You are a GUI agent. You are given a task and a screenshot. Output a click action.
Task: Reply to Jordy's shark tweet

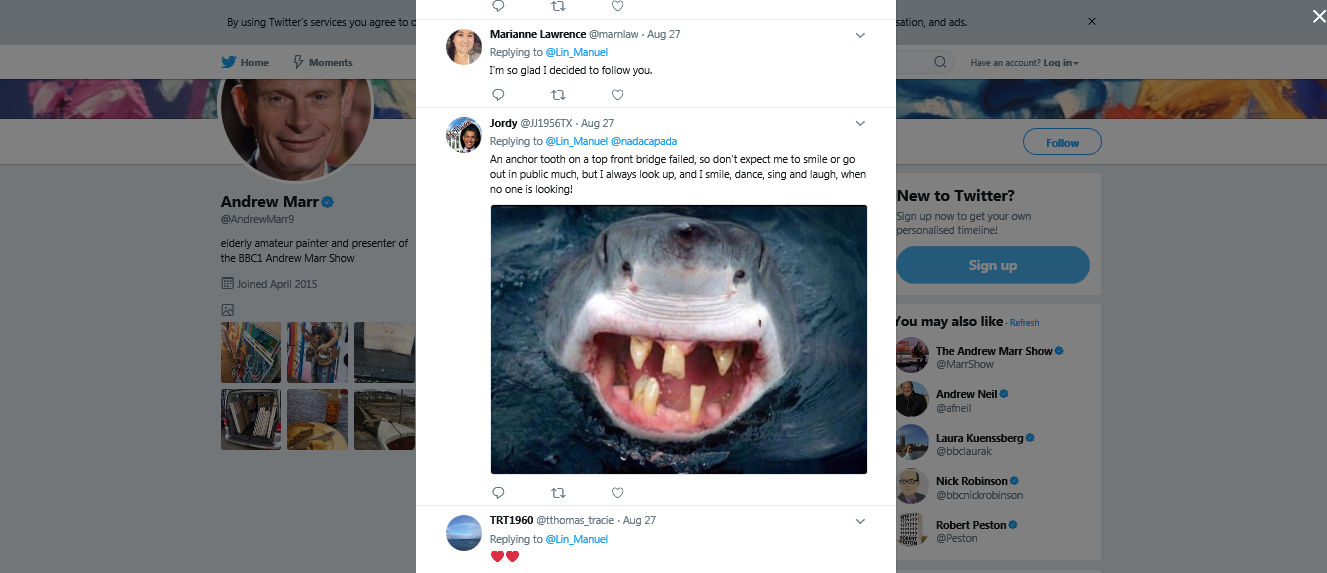click(x=498, y=492)
